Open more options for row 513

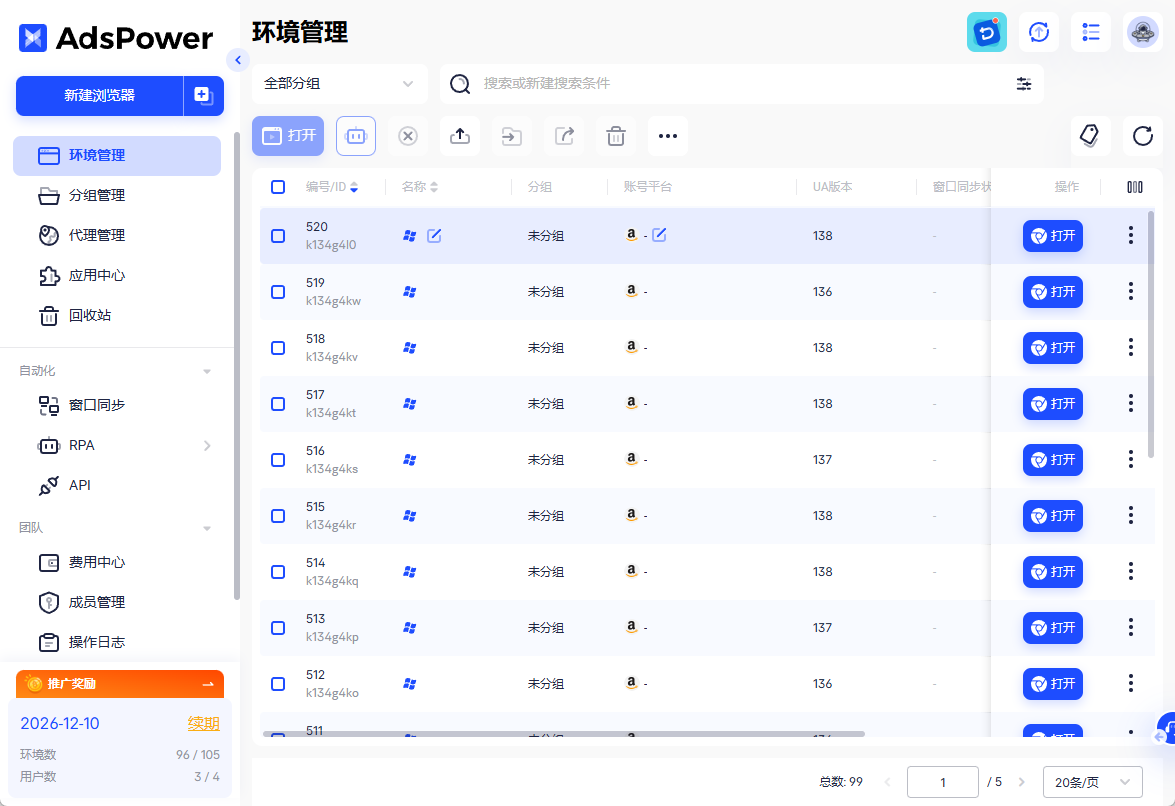[1130, 627]
